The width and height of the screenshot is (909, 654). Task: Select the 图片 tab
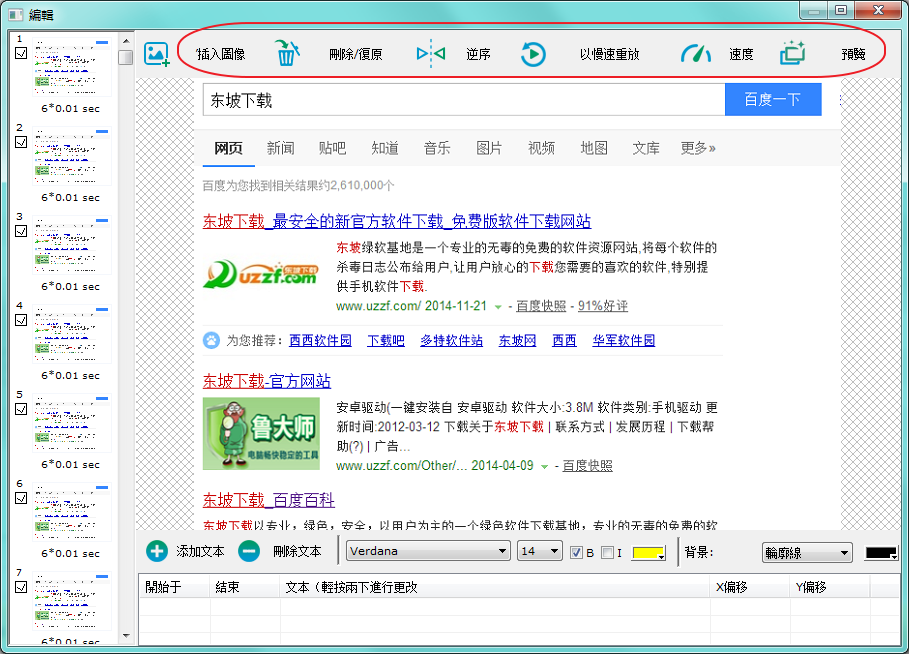click(489, 148)
